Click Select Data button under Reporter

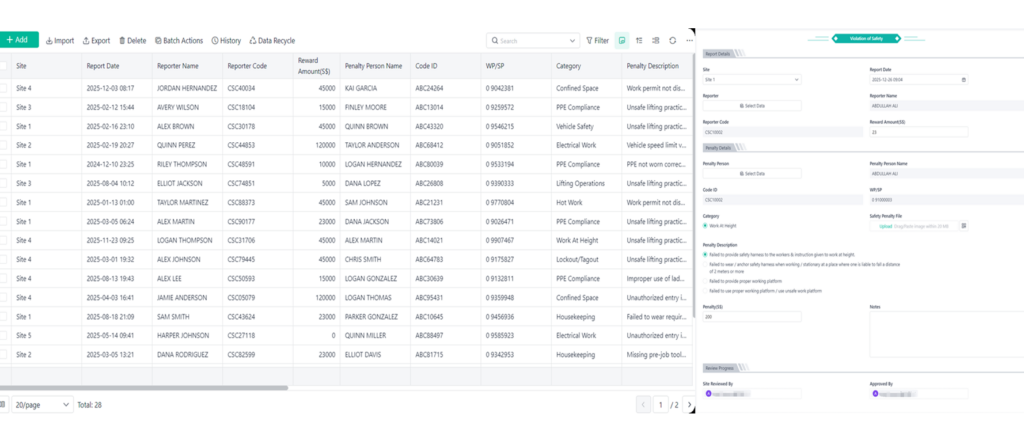point(752,105)
